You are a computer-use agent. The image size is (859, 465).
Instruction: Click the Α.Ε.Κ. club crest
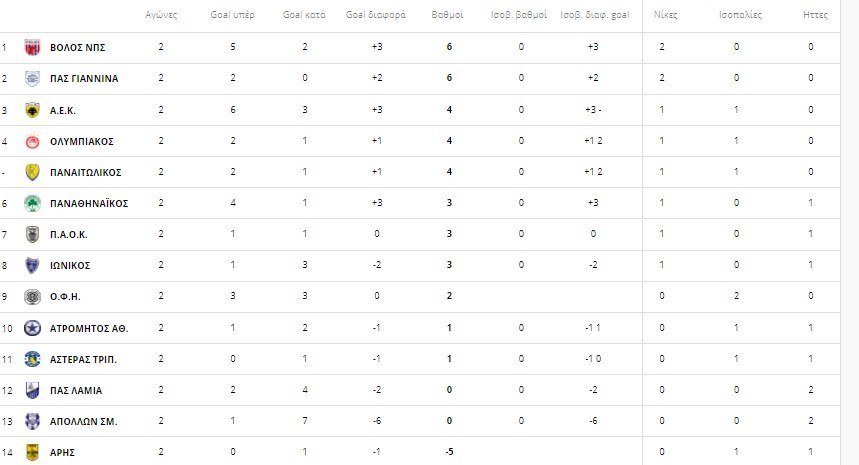31,110
